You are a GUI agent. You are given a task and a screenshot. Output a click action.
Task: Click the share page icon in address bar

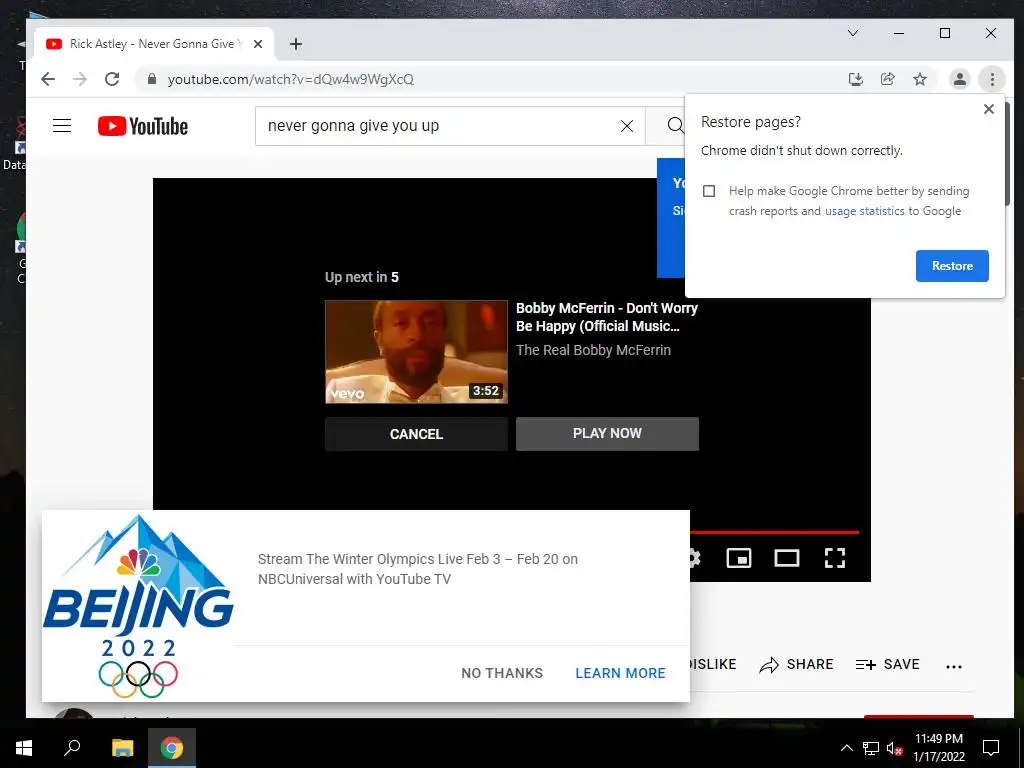point(888,79)
